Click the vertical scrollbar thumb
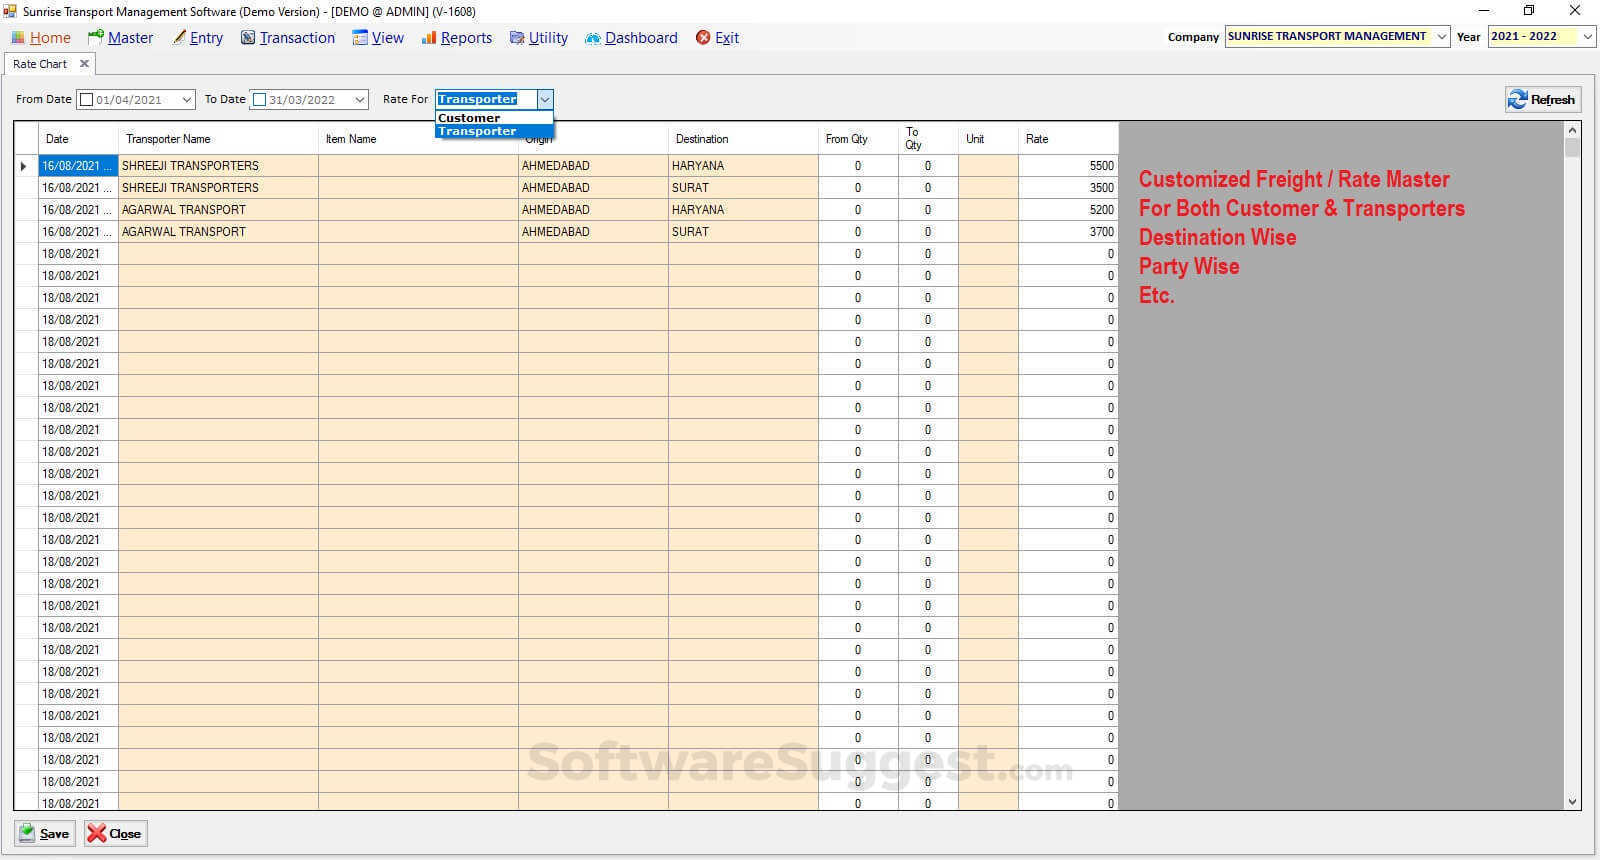Screen dimensions: 1600x860 pos(1572,148)
